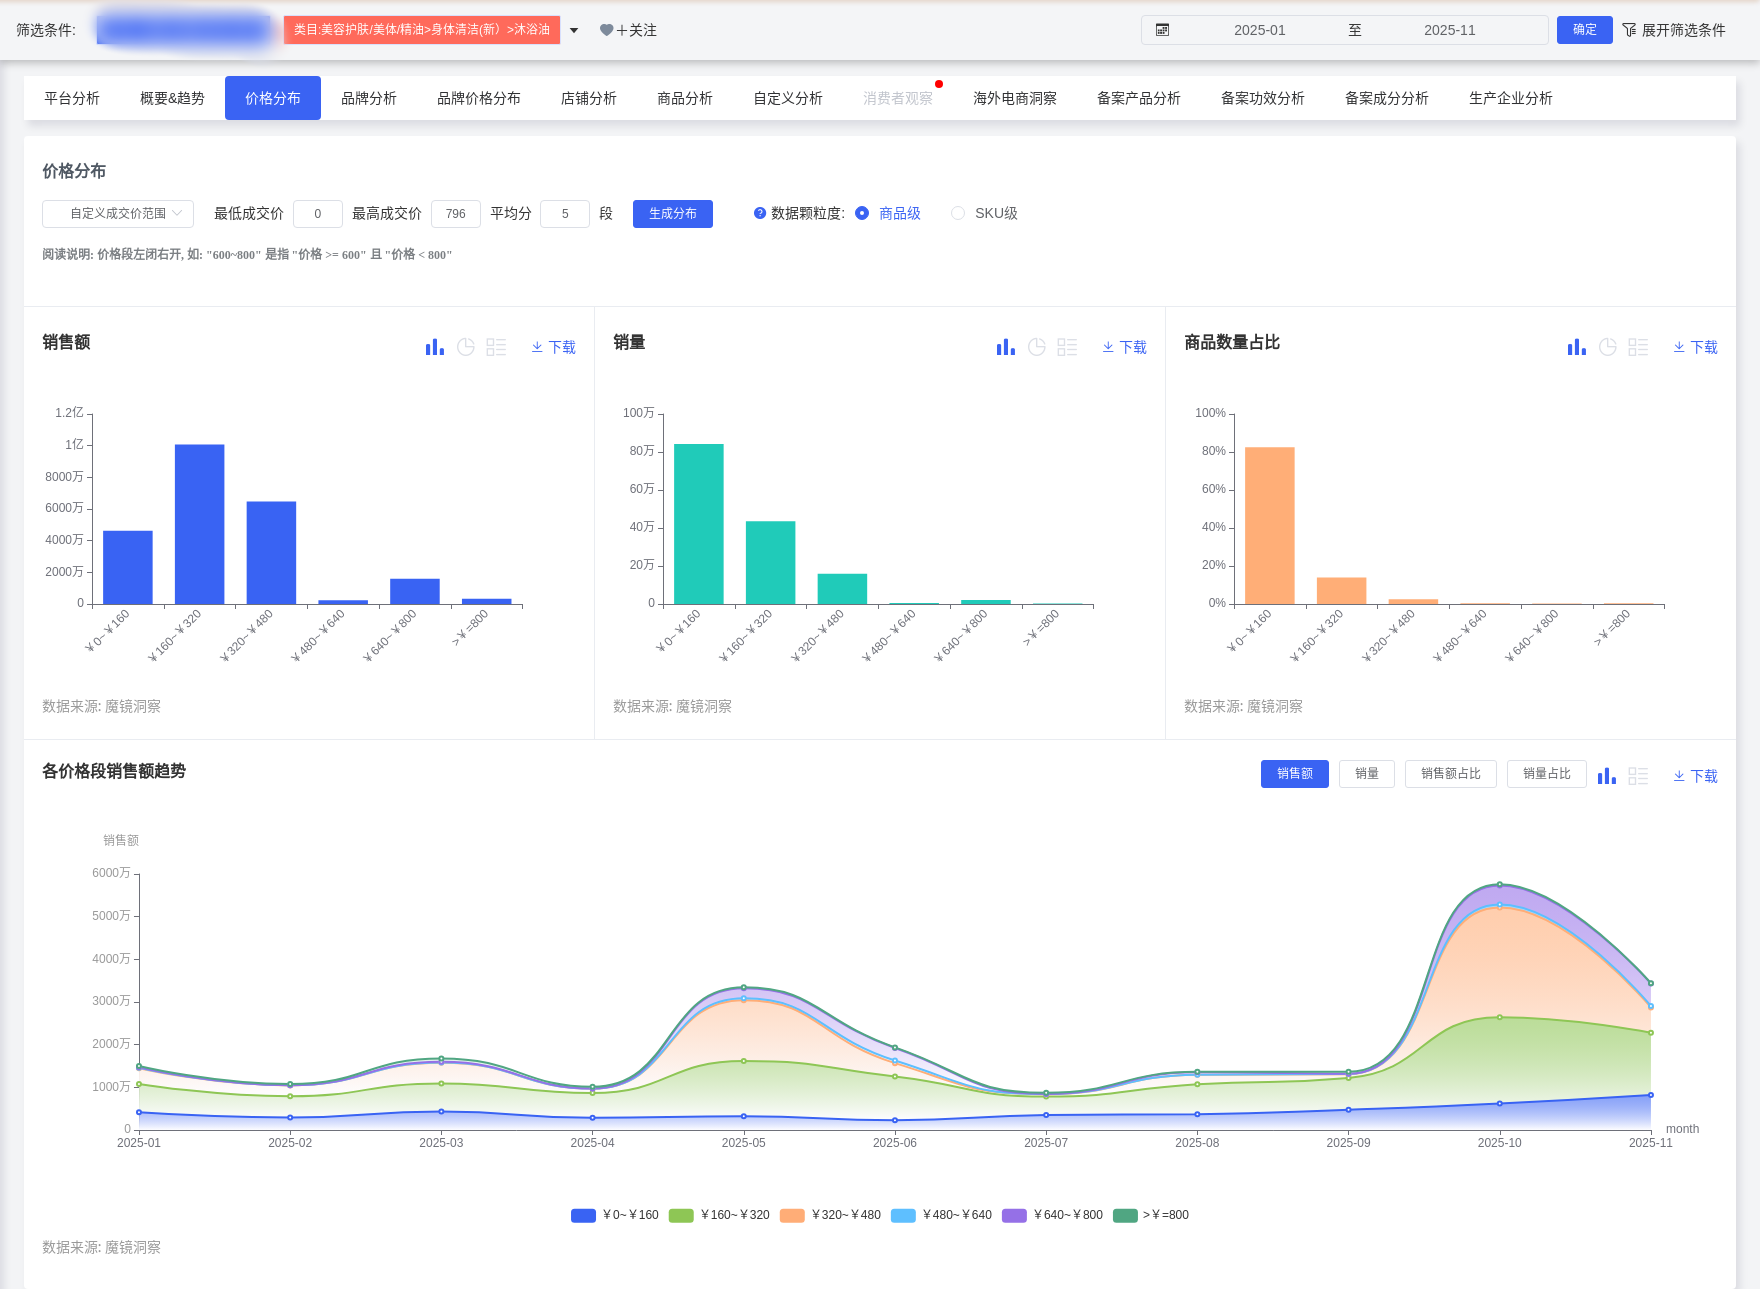Viewport: 1760px width, 1289px height.
Task: Show 商品数量占比 as table list view
Action: coord(1638,347)
